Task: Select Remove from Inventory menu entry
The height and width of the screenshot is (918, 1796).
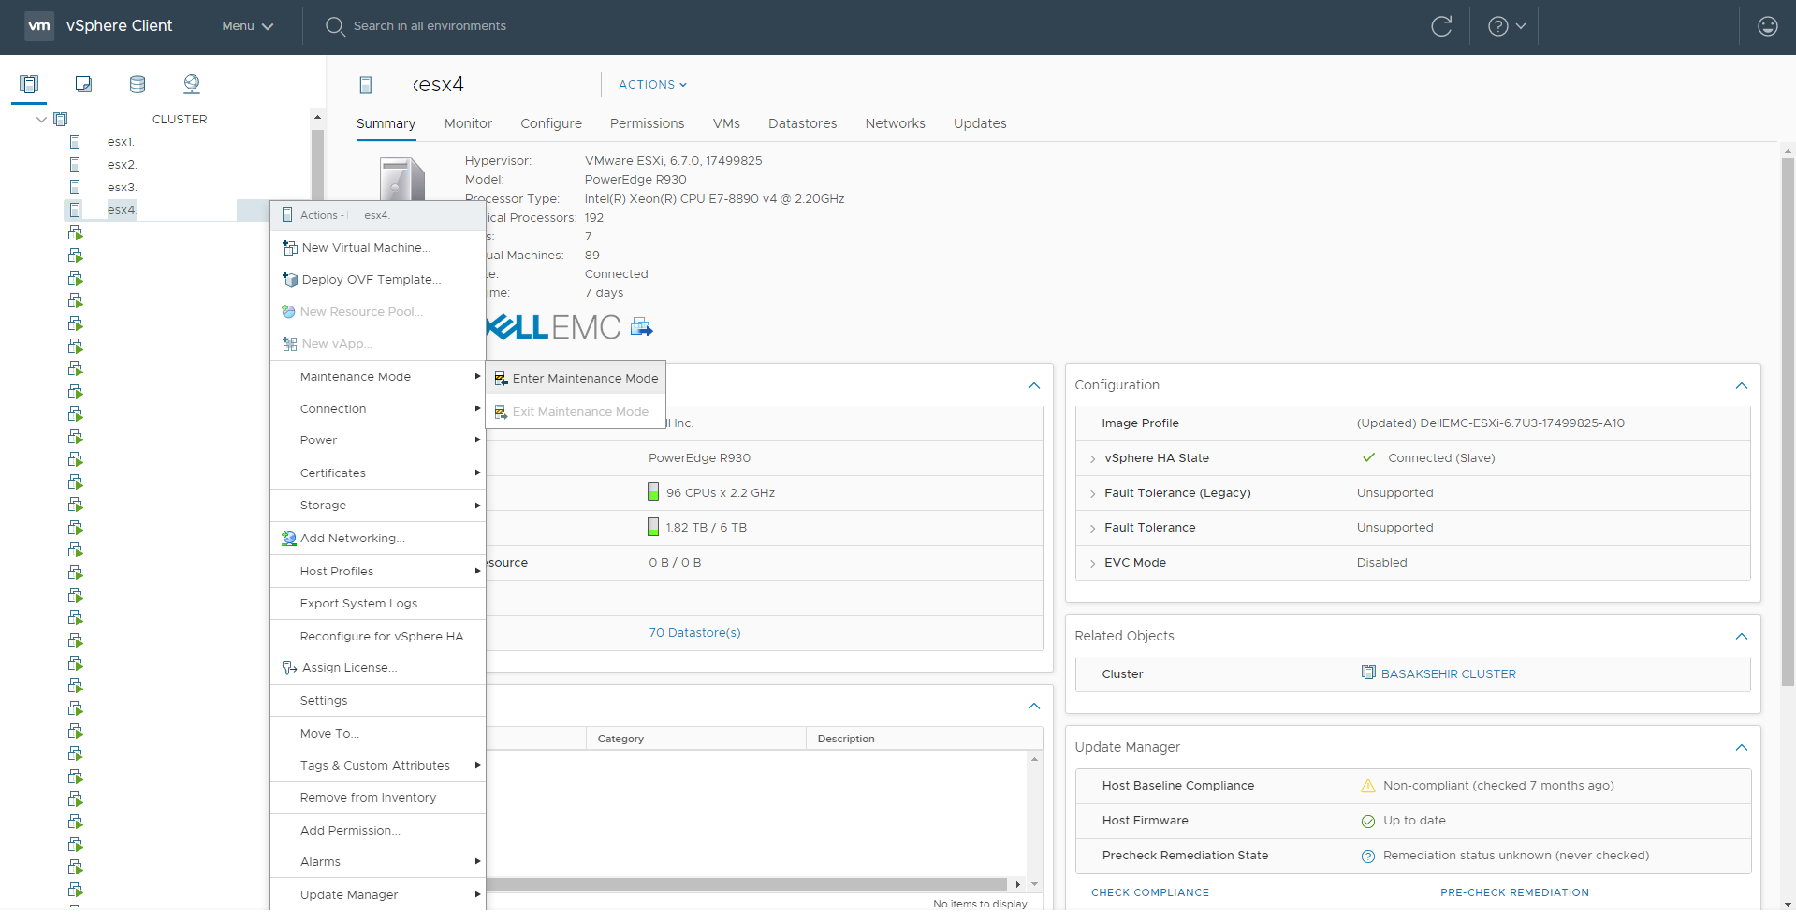Action: click(378, 798)
